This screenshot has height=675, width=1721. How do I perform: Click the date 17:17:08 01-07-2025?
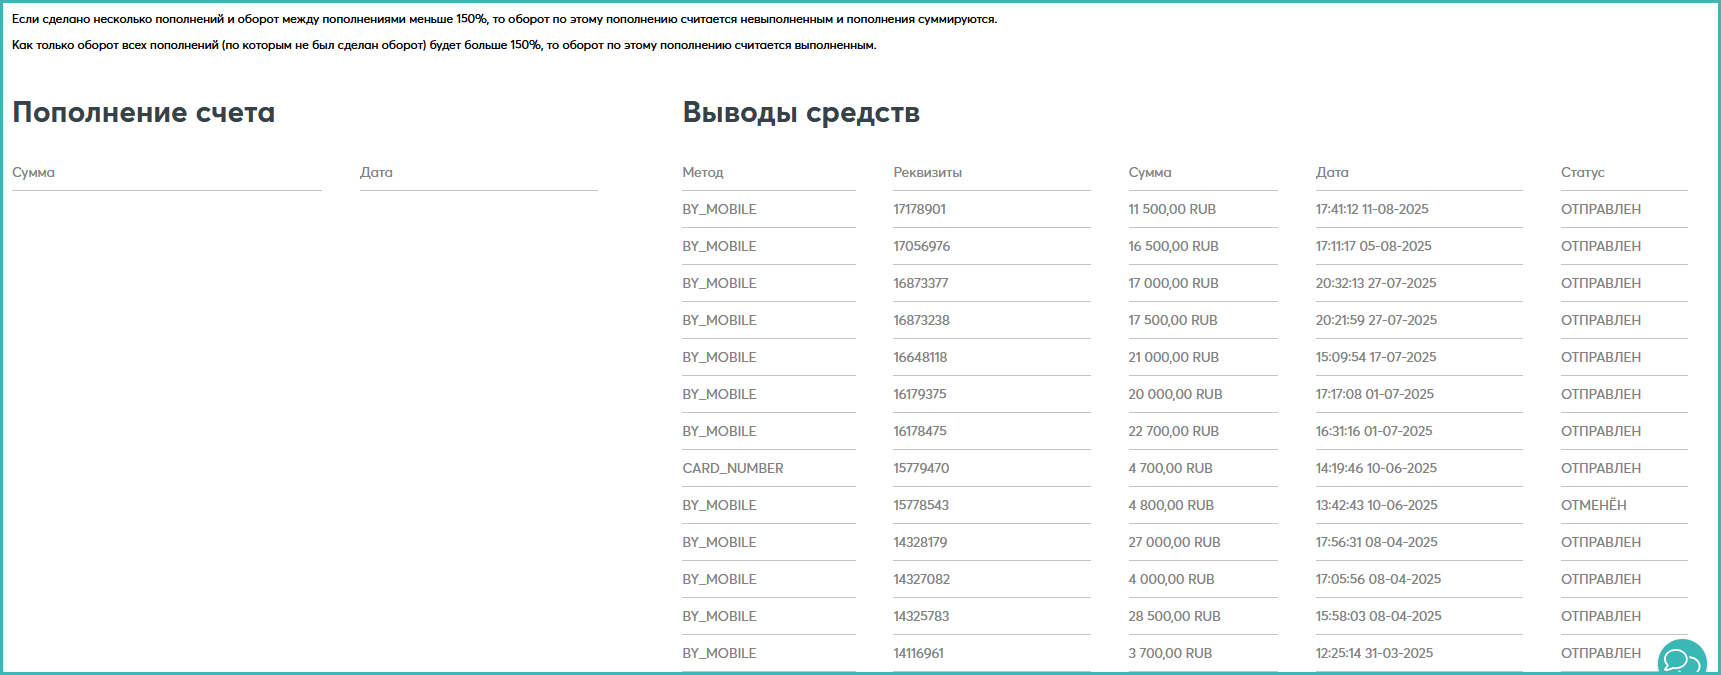(x=1374, y=394)
